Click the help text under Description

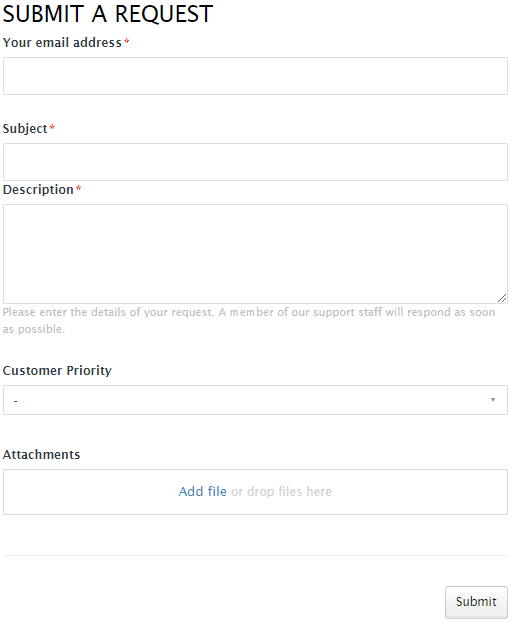click(249, 320)
